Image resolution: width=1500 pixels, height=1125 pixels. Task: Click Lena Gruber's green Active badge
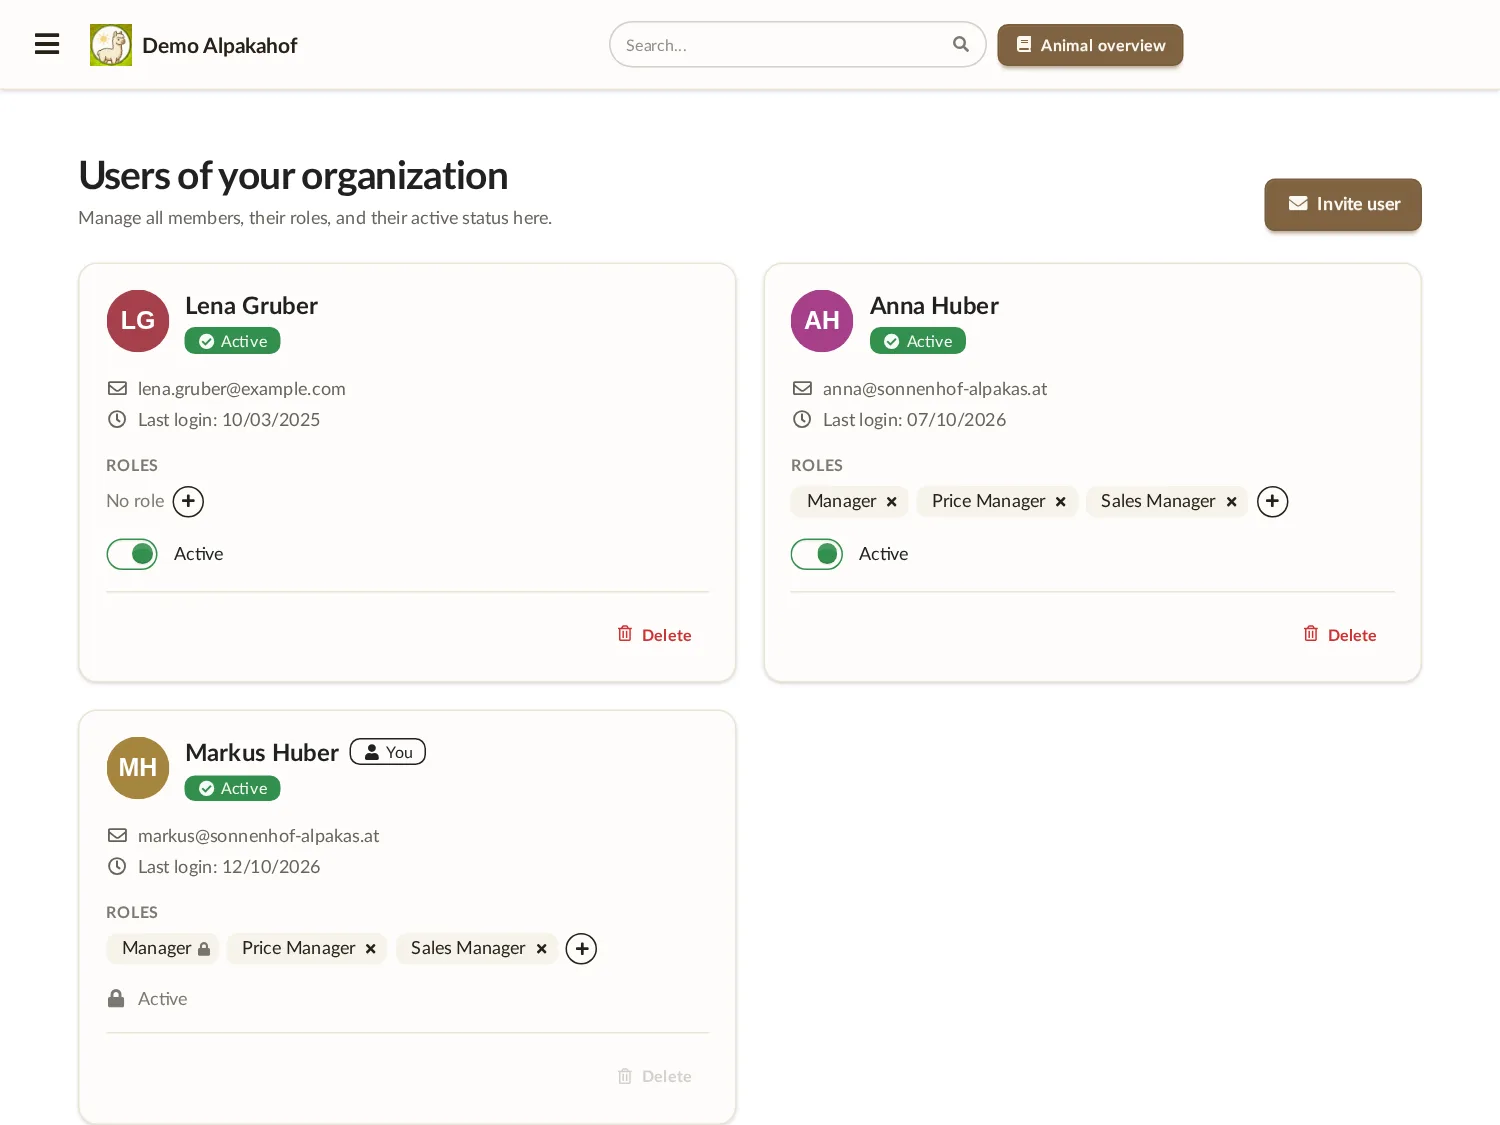click(x=232, y=341)
